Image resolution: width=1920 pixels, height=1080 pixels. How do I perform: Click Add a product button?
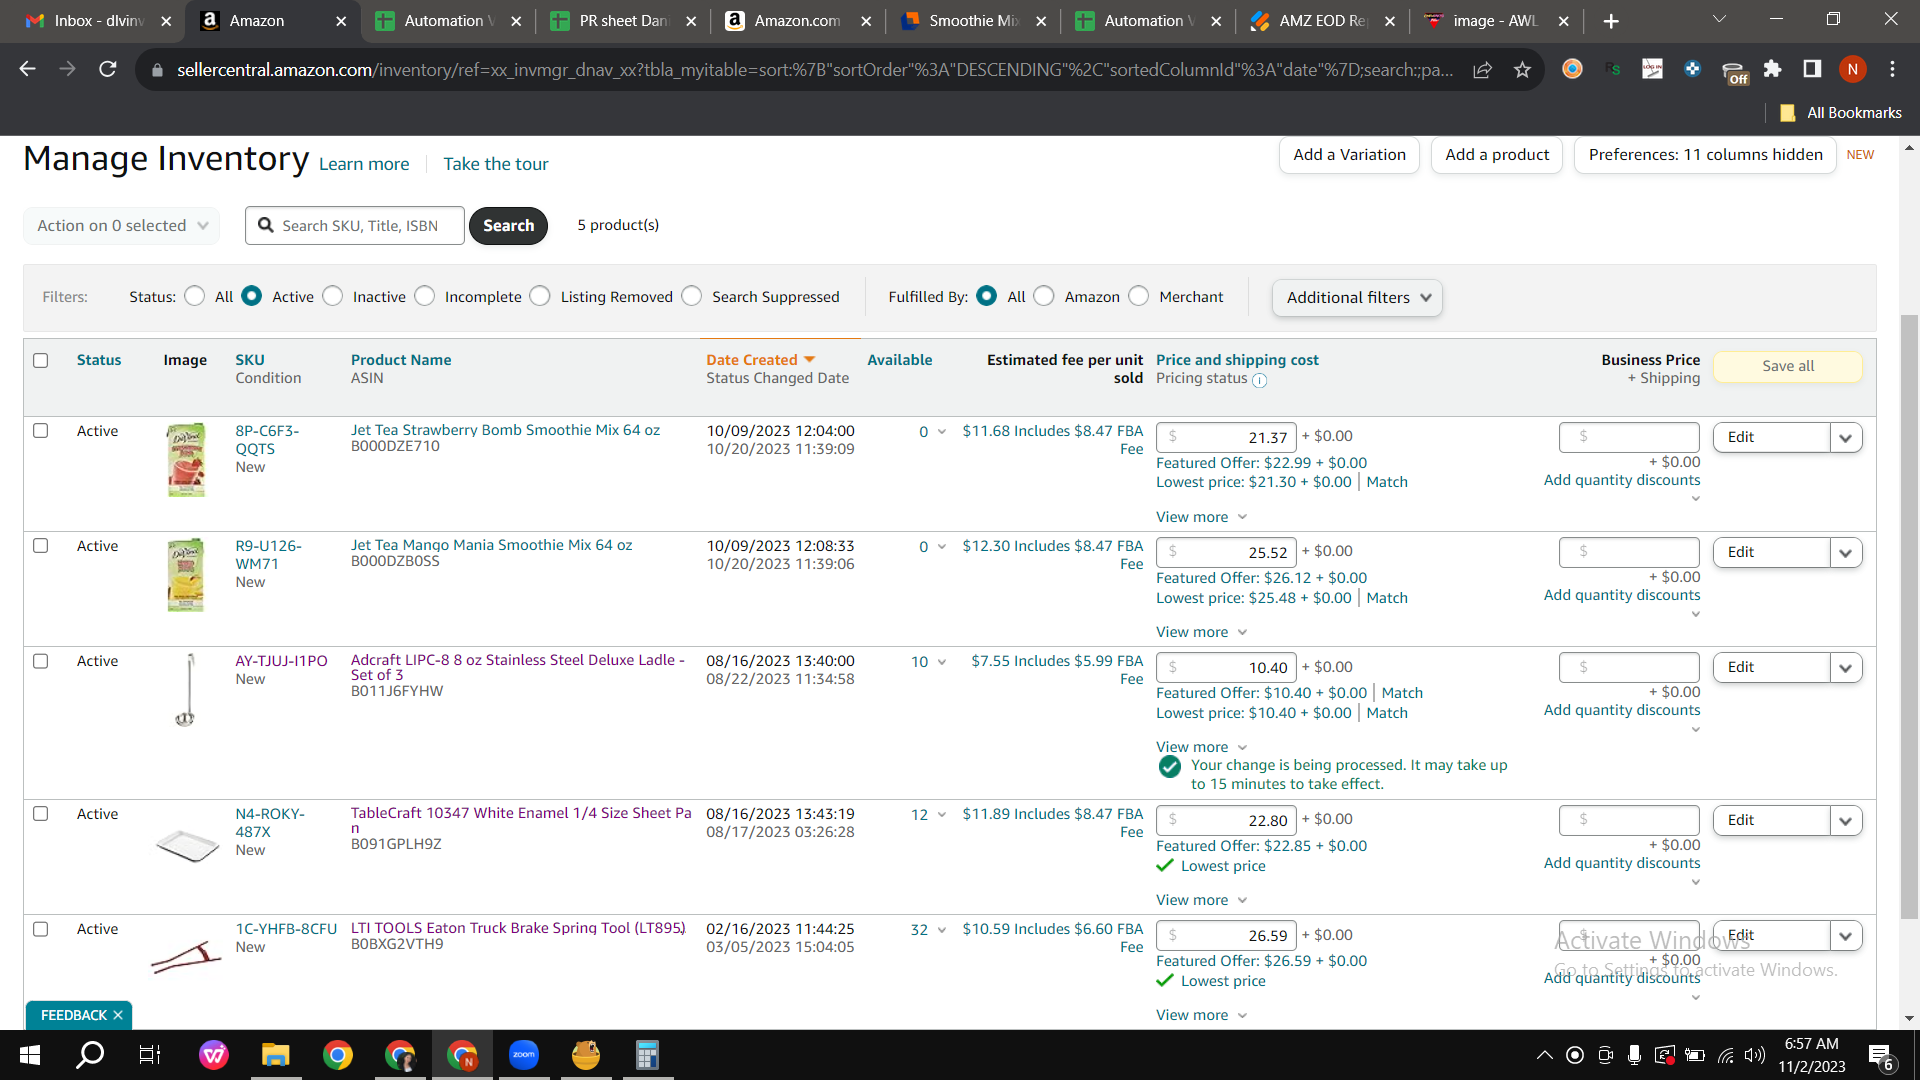pyautogui.click(x=1497, y=155)
